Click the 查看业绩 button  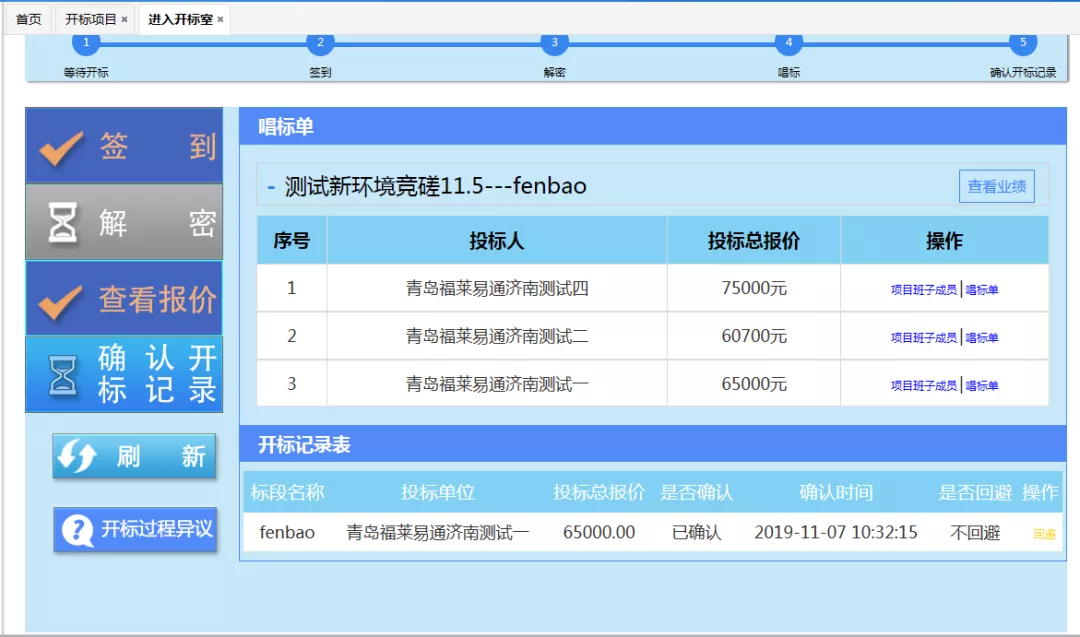click(996, 186)
